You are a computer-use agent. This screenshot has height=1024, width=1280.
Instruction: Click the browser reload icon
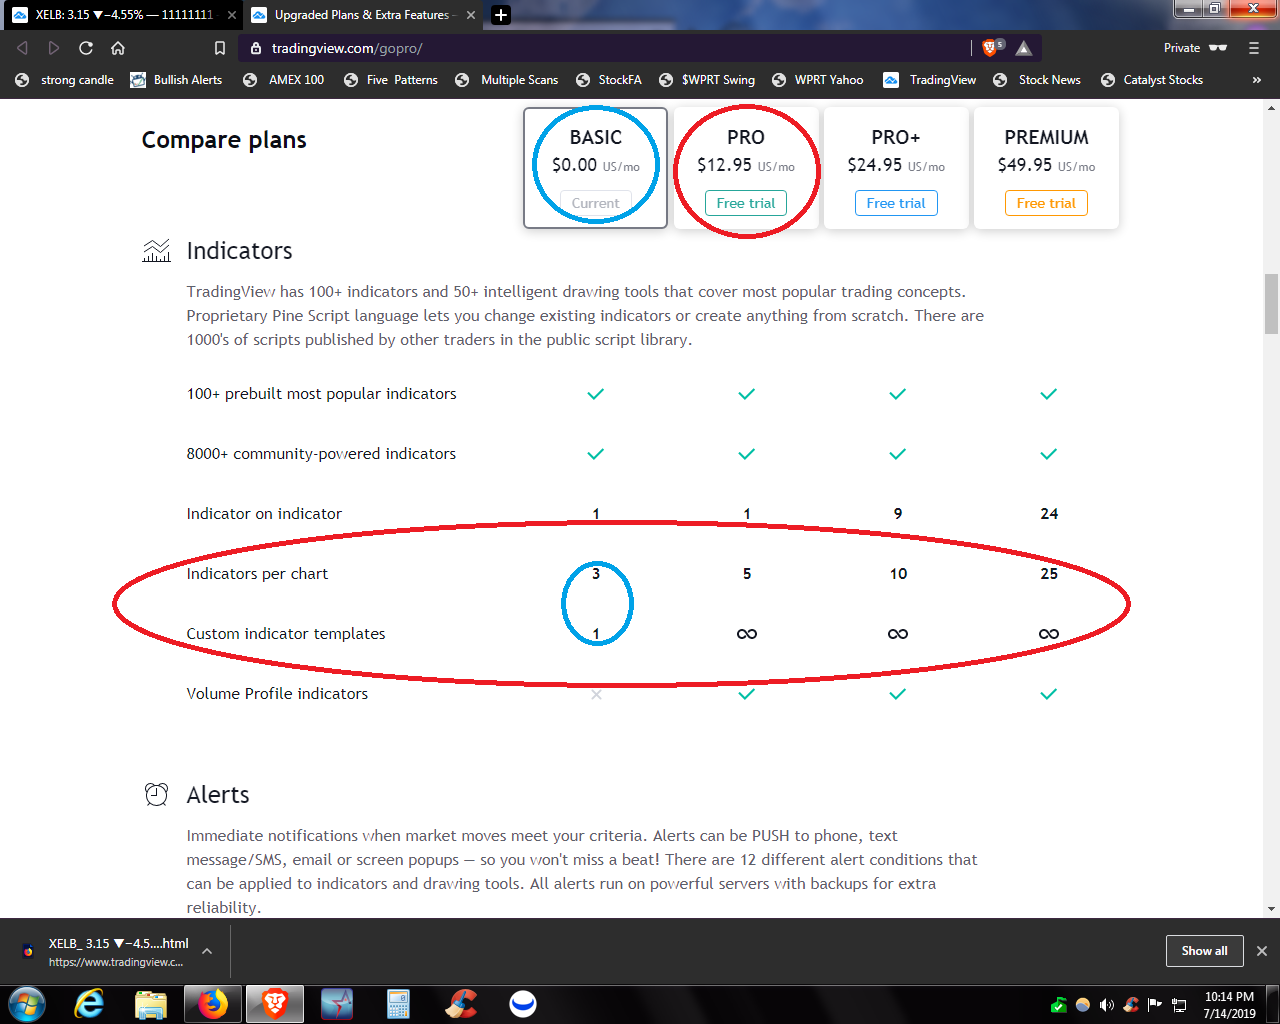86,48
